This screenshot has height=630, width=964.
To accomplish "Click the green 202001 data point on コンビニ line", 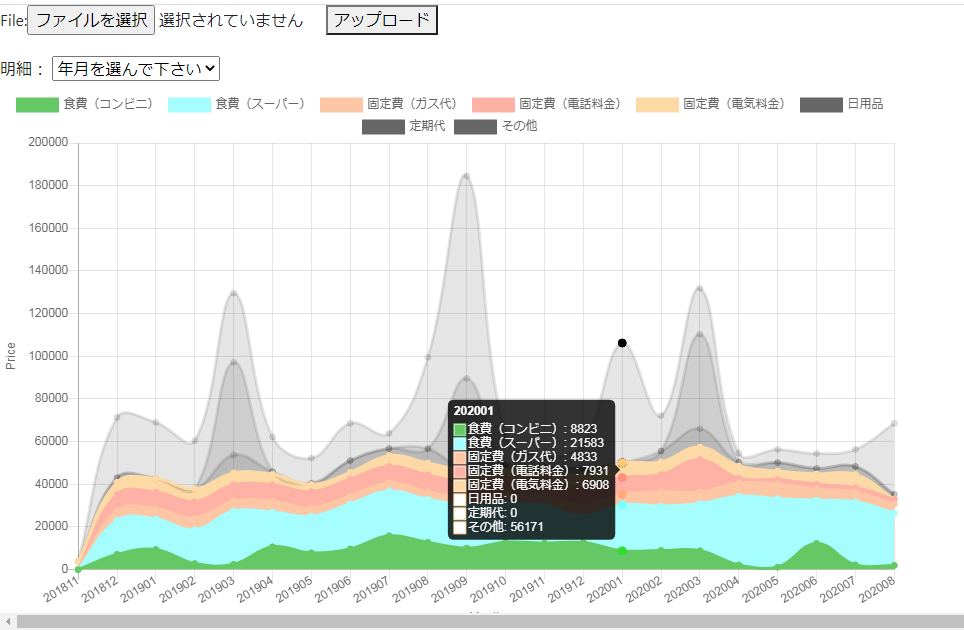I will pyautogui.click(x=622, y=551).
